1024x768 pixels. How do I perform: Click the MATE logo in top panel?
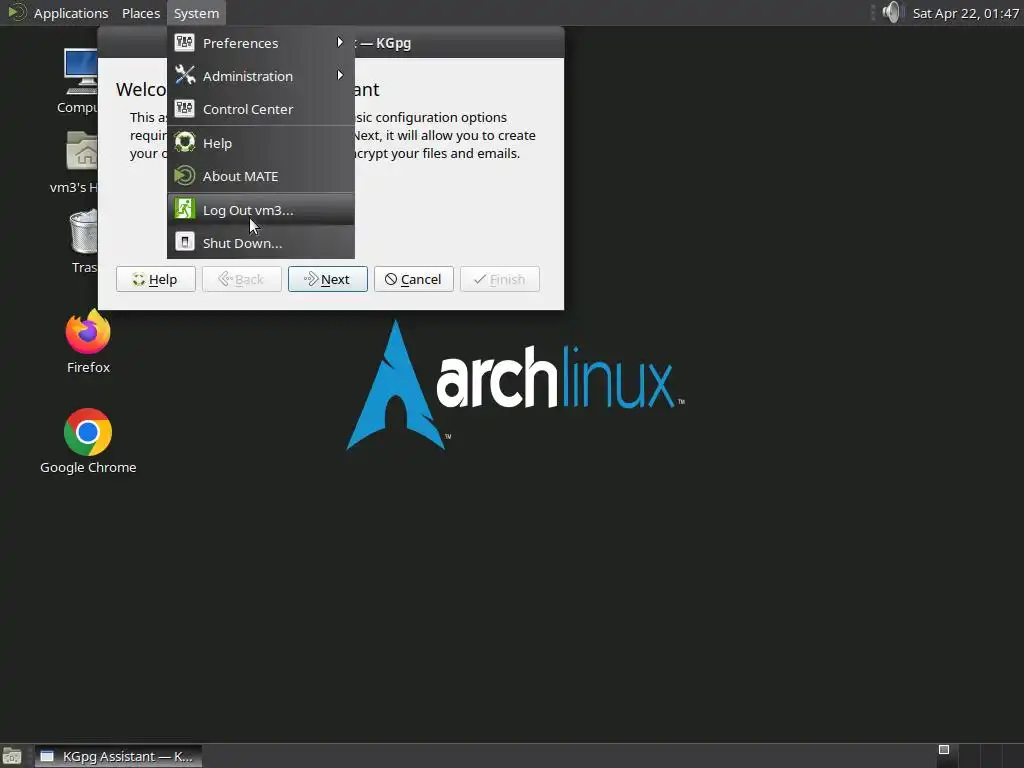[16, 12]
